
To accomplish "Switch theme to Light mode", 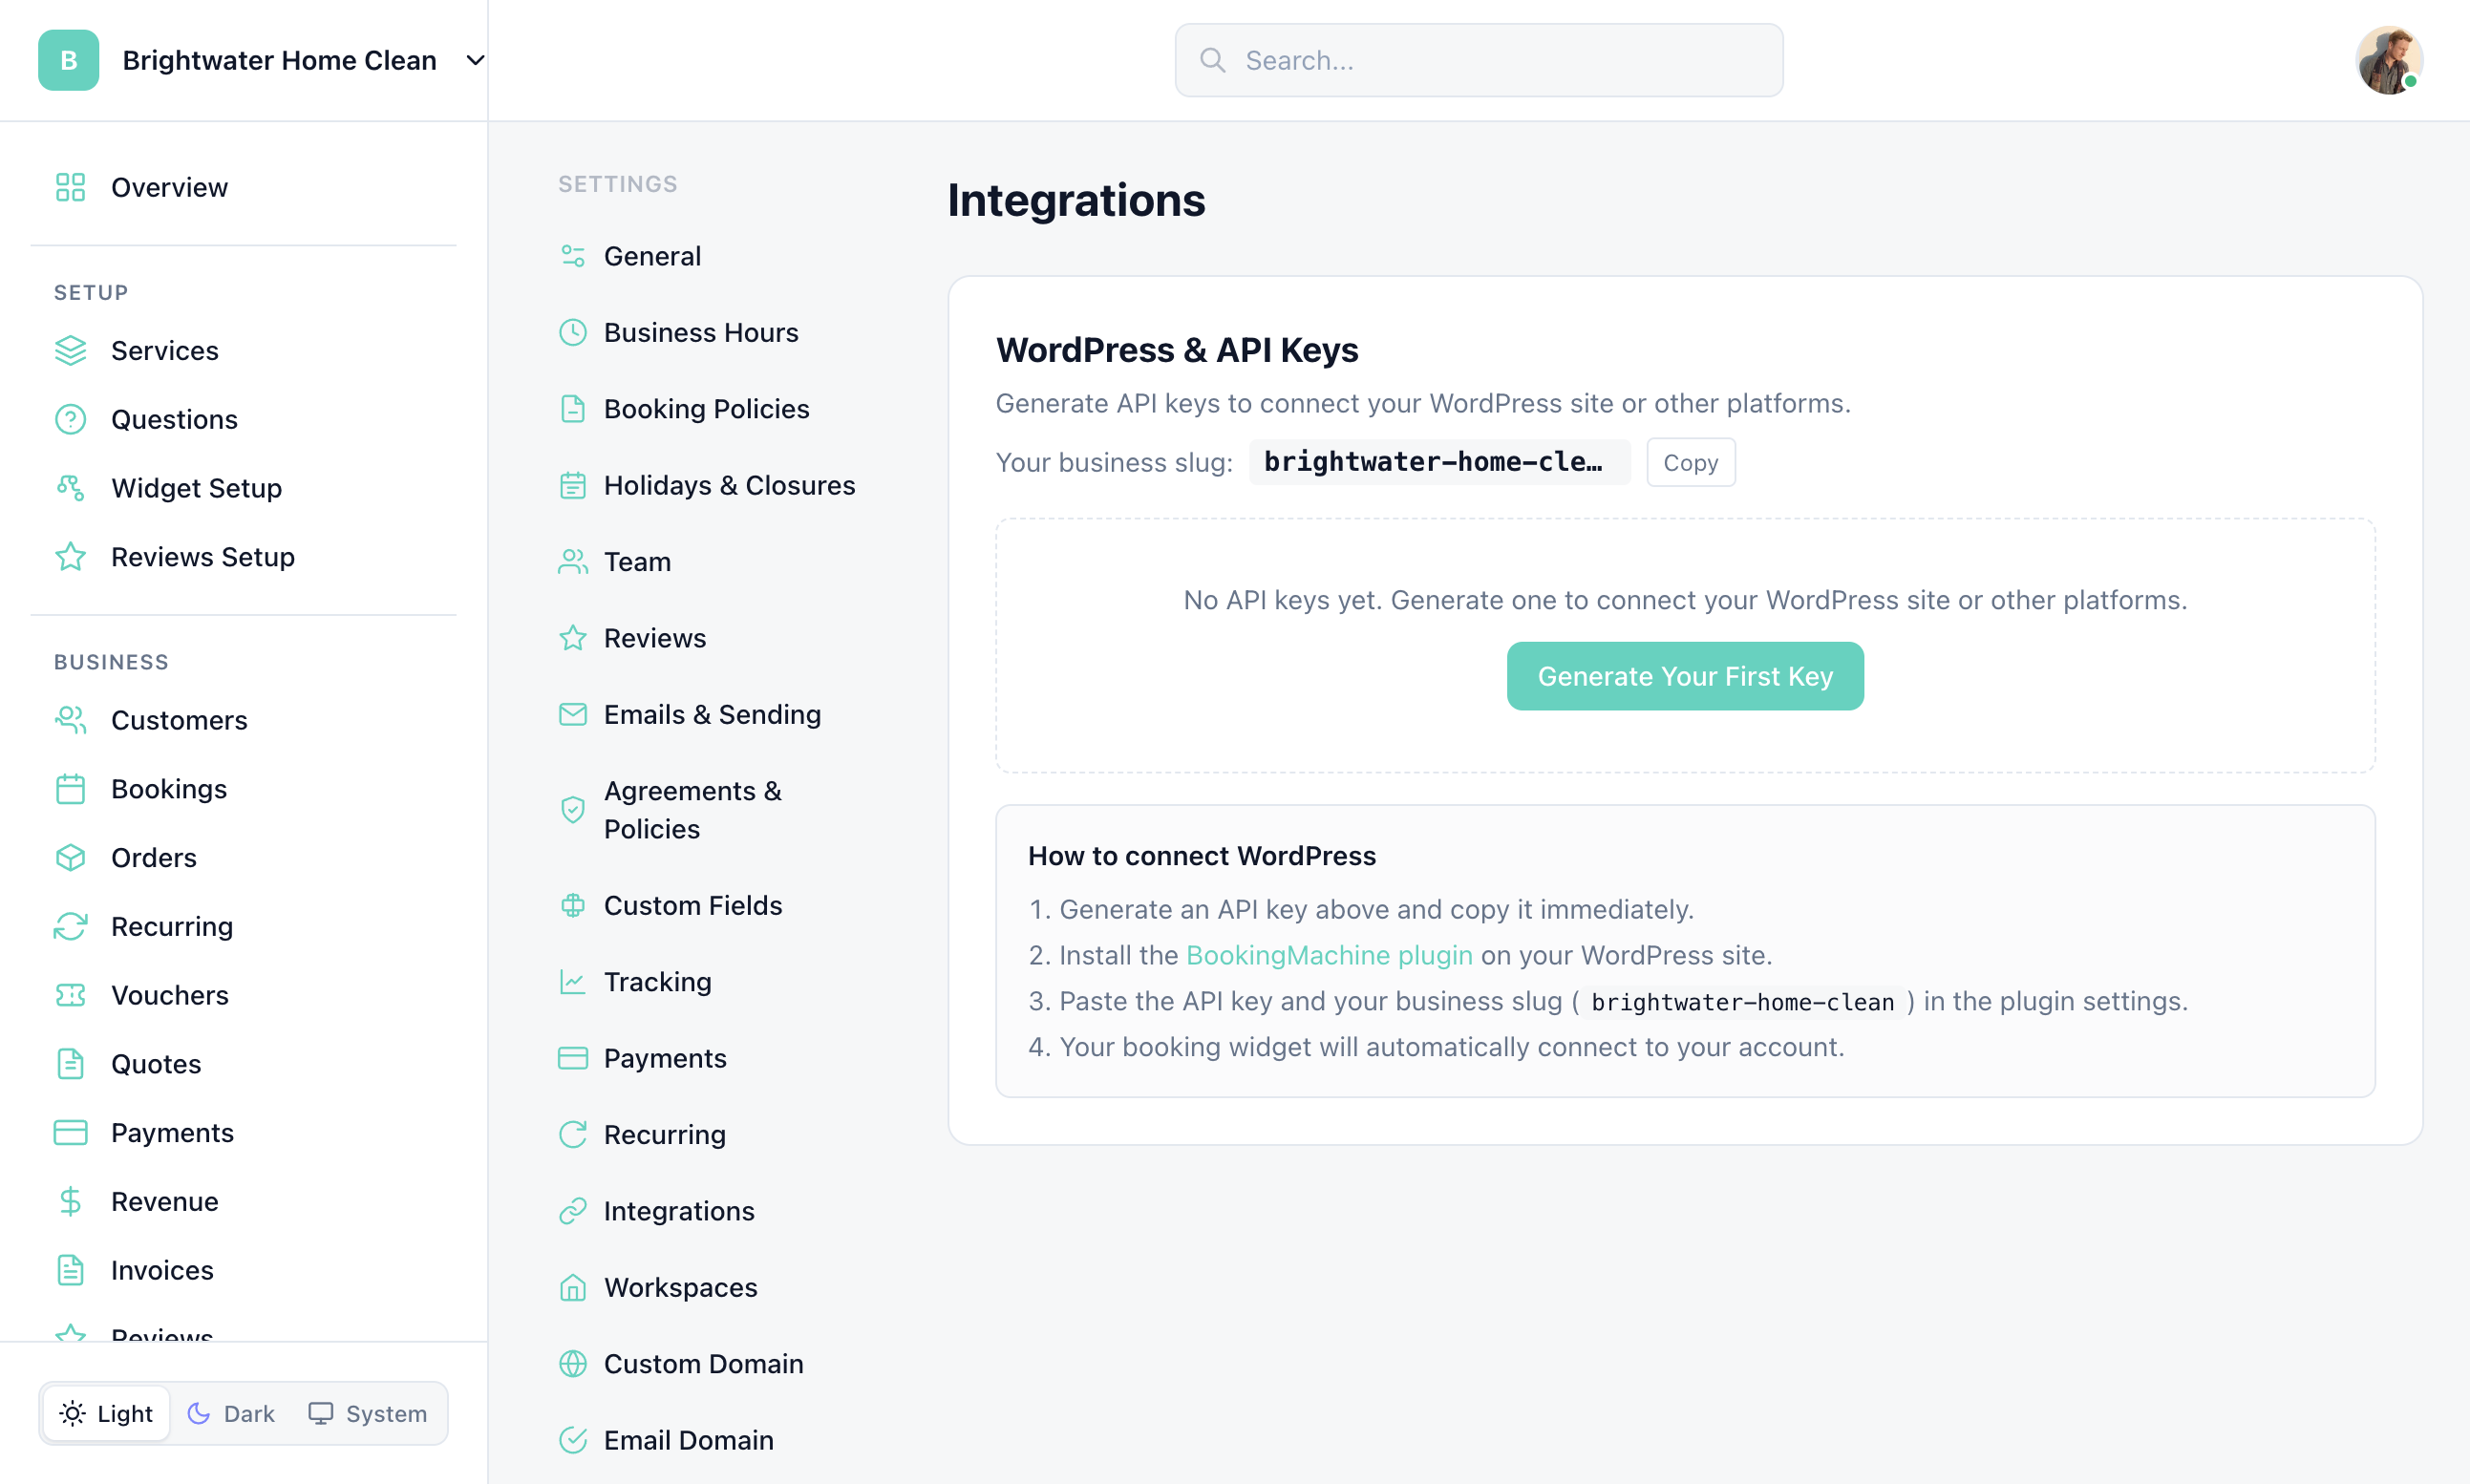I will pyautogui.click(x=107, y=1413).
